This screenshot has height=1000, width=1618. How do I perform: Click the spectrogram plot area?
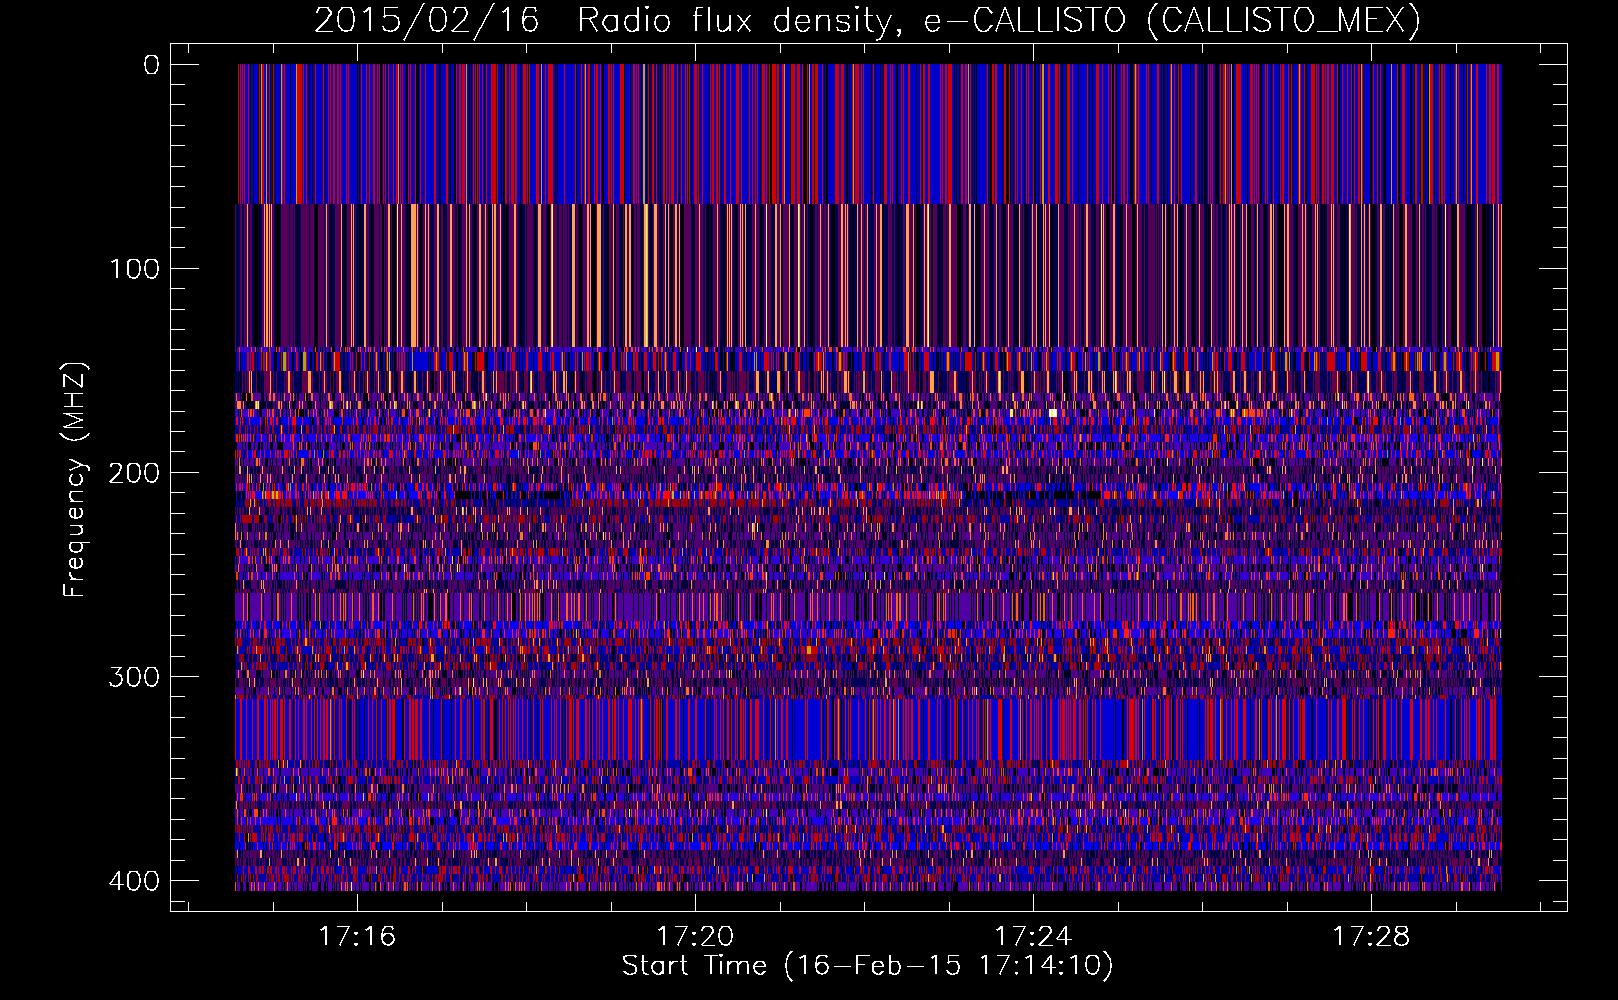pos(868,477)
